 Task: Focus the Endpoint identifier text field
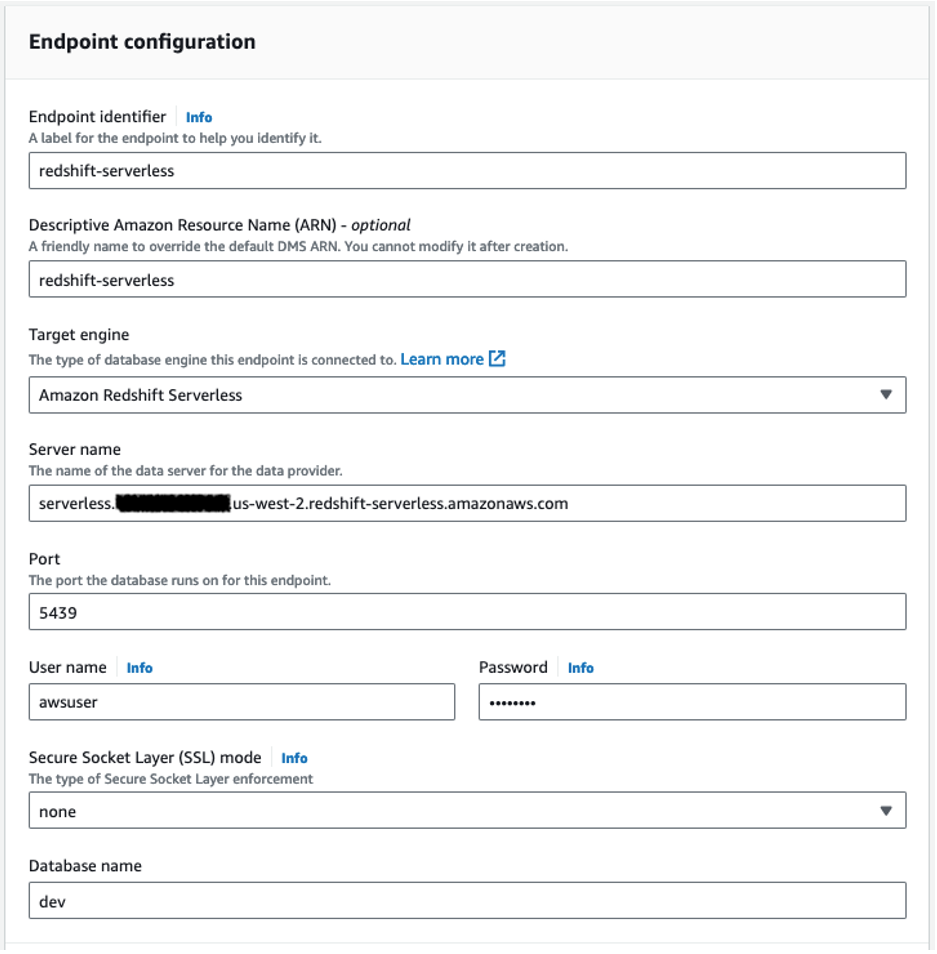point(467,171)
